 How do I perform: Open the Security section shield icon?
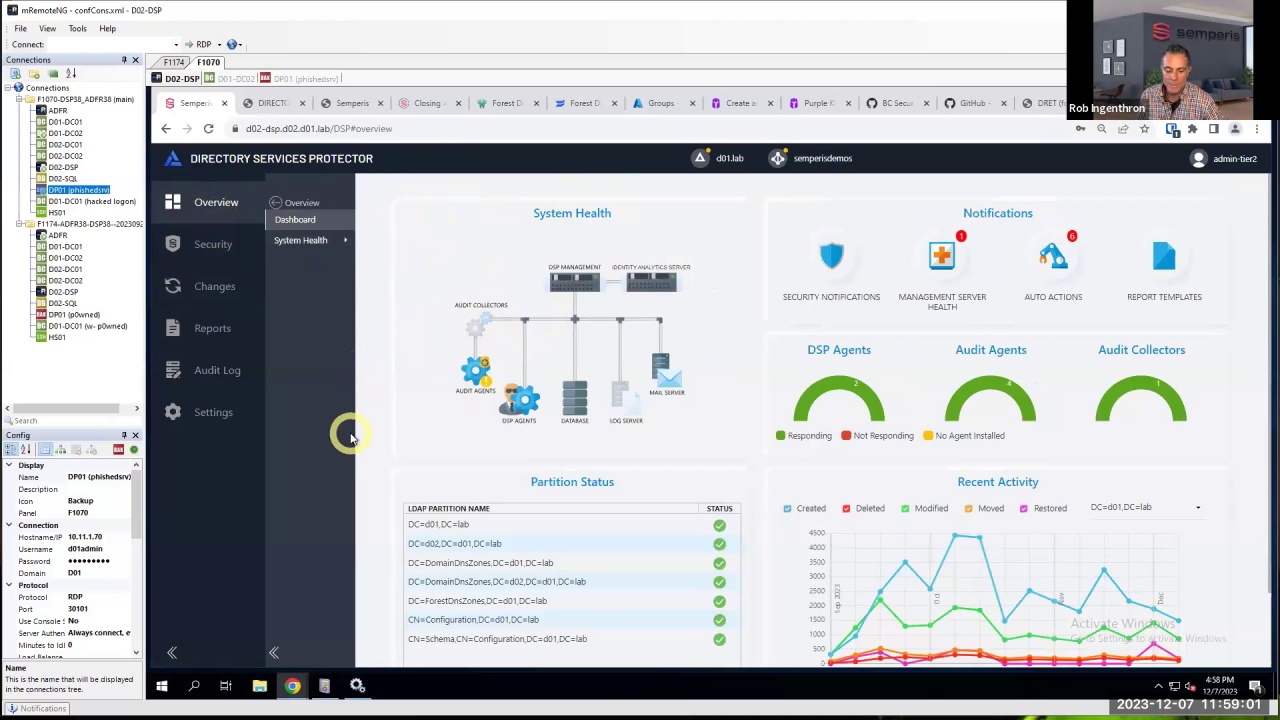(173, 244)
